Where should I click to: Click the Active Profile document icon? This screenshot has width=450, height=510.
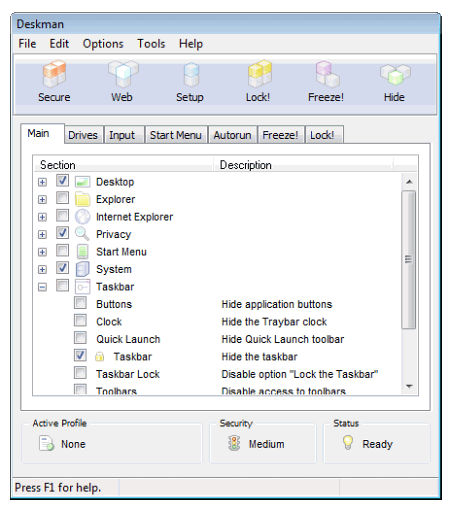pos(46,443)
